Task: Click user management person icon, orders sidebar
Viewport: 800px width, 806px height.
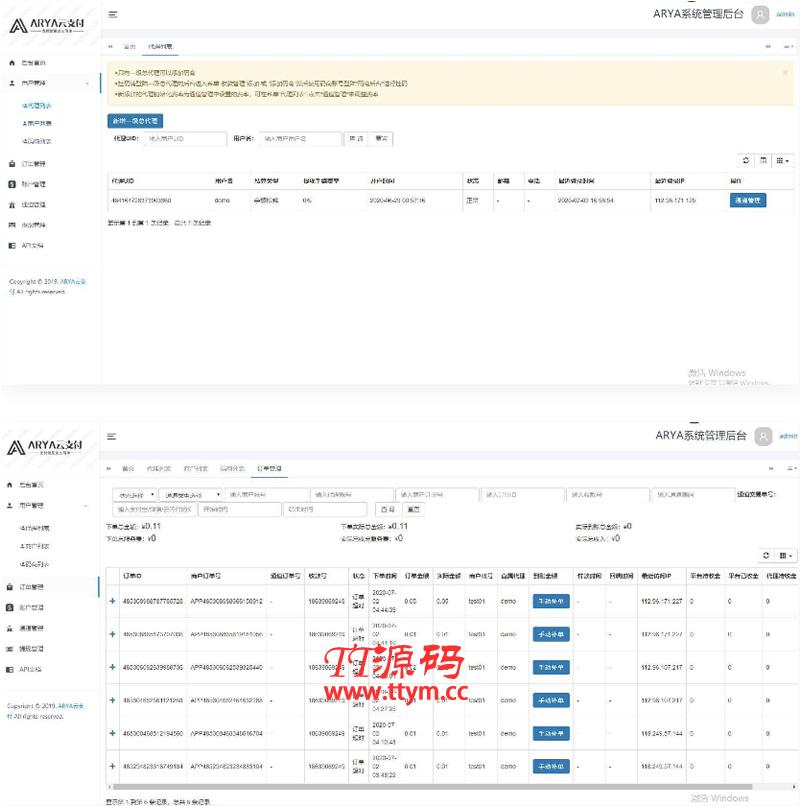Action: 9,505
